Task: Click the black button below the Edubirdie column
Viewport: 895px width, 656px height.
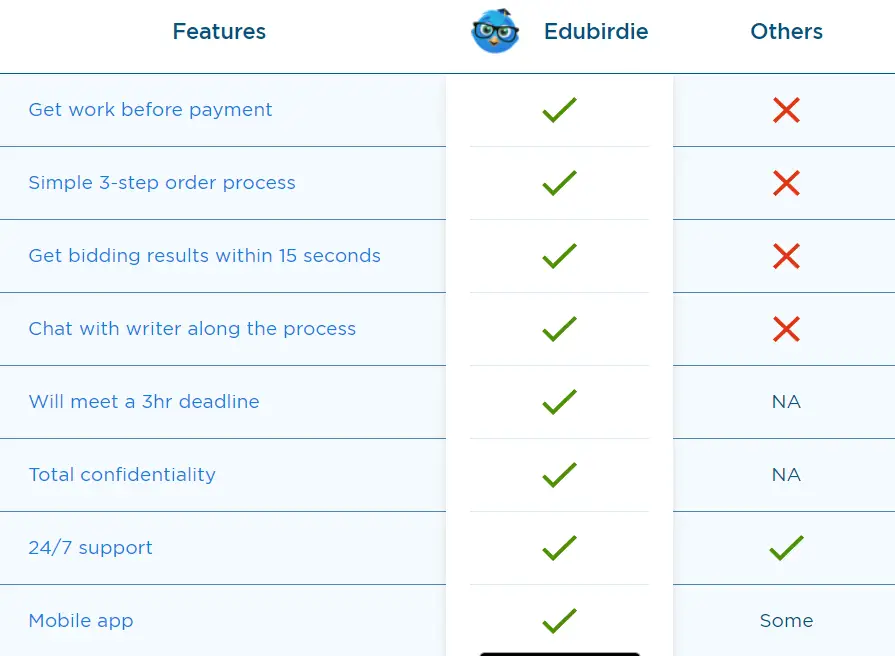Action: pyautogui.click(x=559, y=654)
